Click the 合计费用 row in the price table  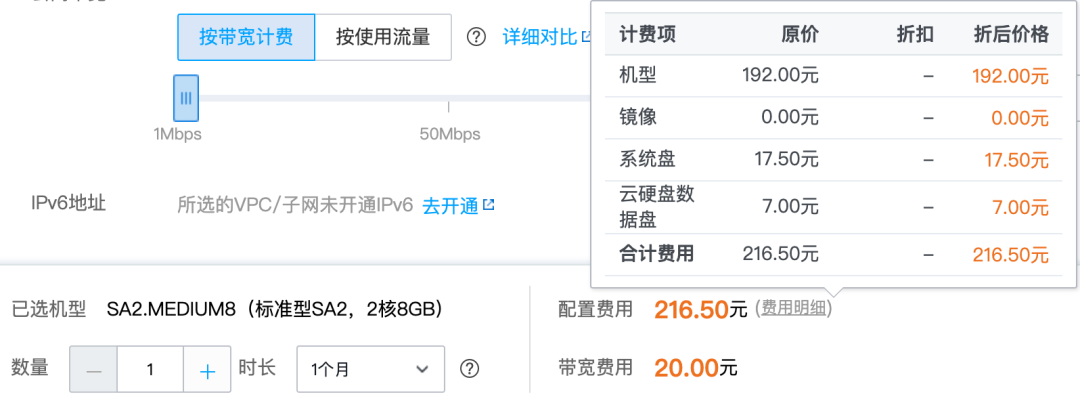point(656,254)
